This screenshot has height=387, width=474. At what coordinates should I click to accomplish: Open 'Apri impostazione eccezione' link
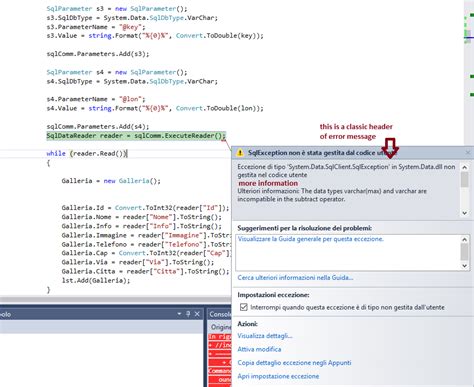(278, 376)
